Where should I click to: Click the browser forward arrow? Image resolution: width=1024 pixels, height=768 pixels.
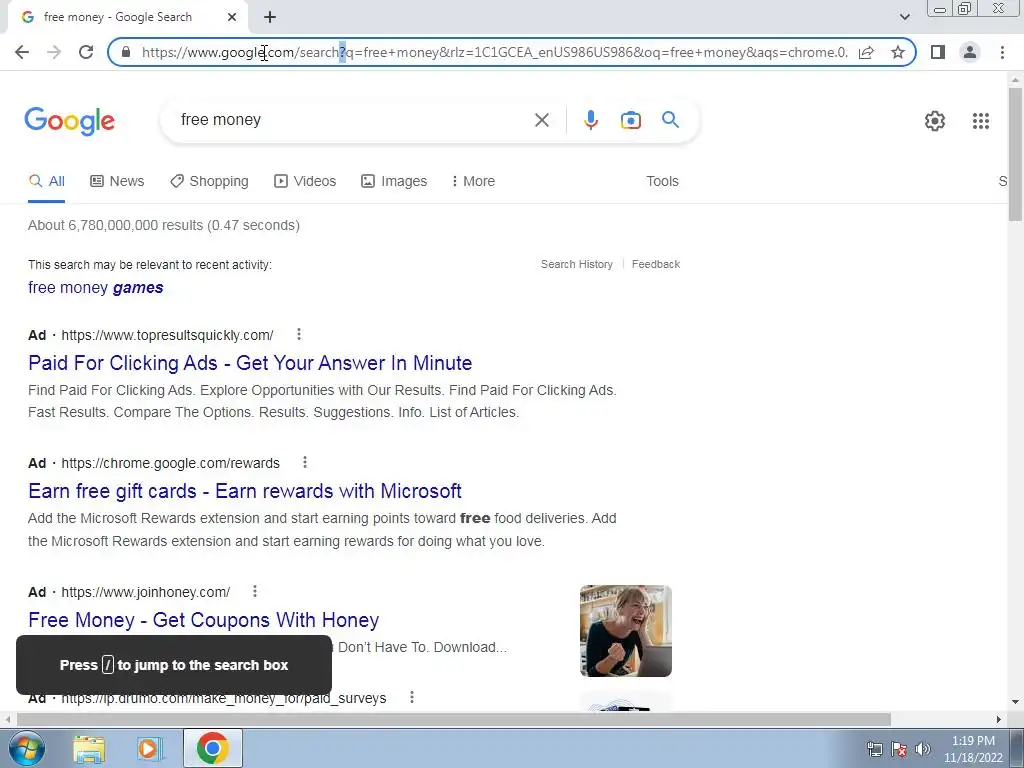click(54, 52)
